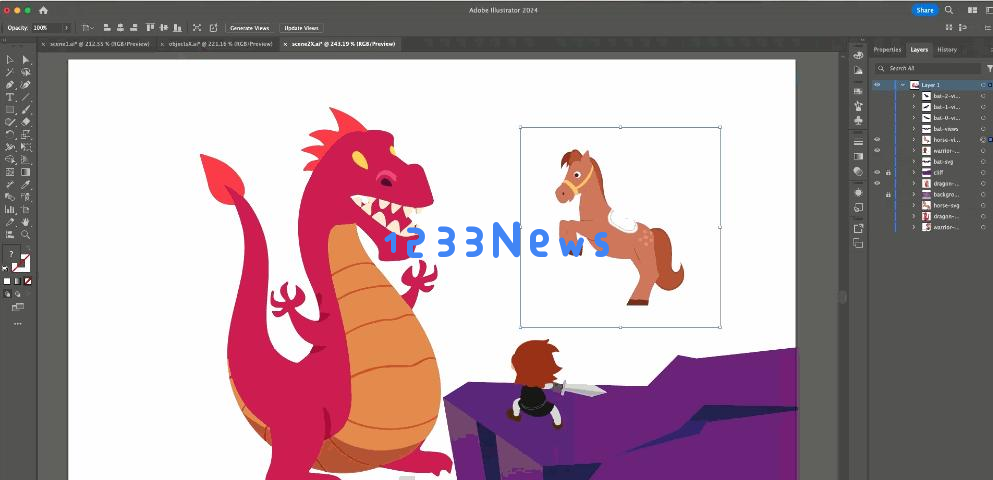
Task: Select the Free Transform tool
Action: 26,147
